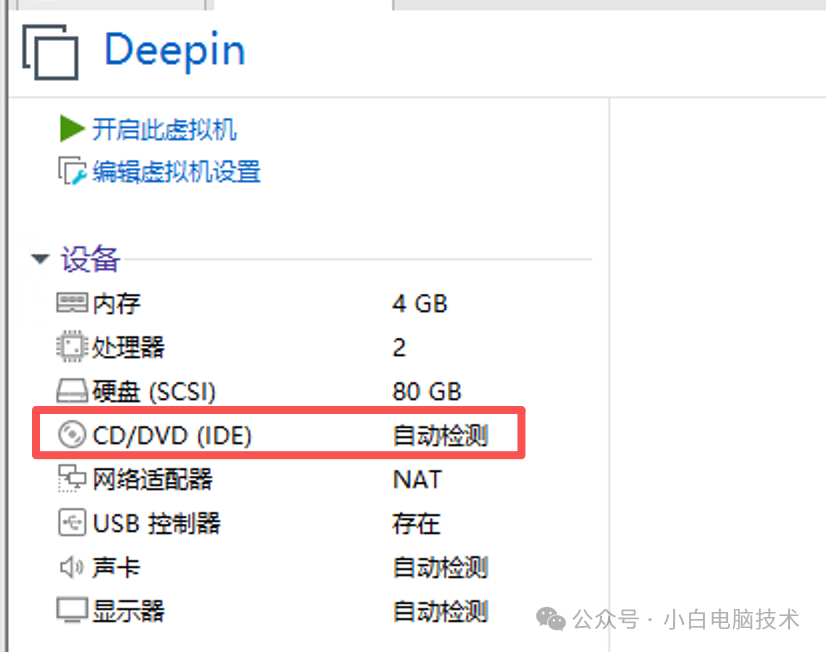The height and width of the screenshot is (652, 826).
Task: Click the processor CPU icon
Action: [72, 347]
